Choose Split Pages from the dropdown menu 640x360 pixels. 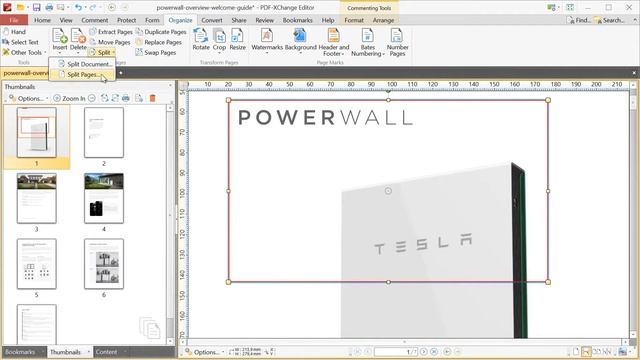click(82, 74)
